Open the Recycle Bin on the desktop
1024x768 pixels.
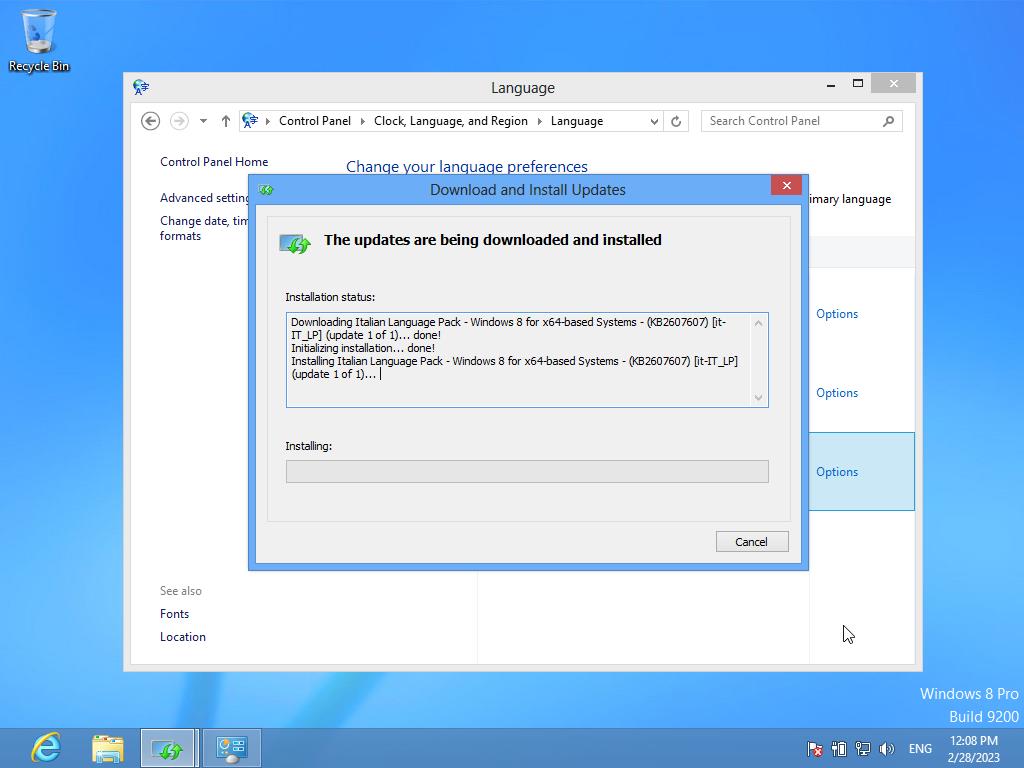39,40
